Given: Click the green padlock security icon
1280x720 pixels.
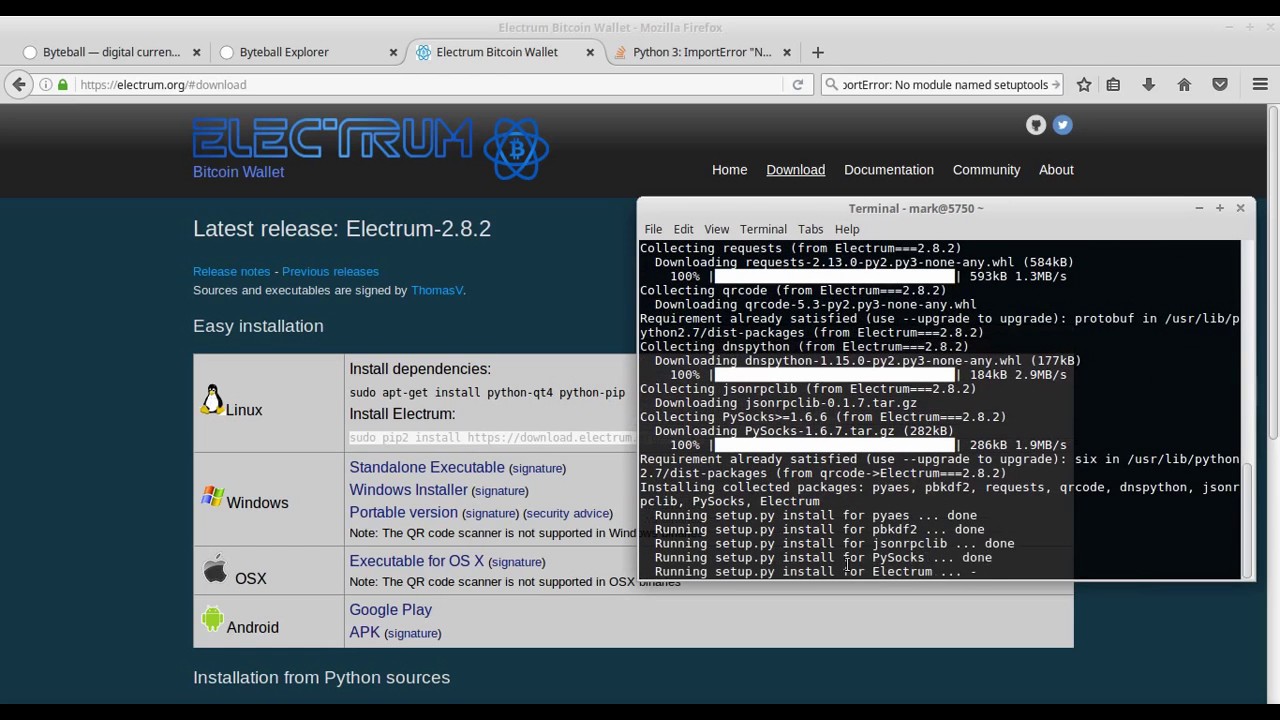Looking at the screenshot, I should coord(63,85).
